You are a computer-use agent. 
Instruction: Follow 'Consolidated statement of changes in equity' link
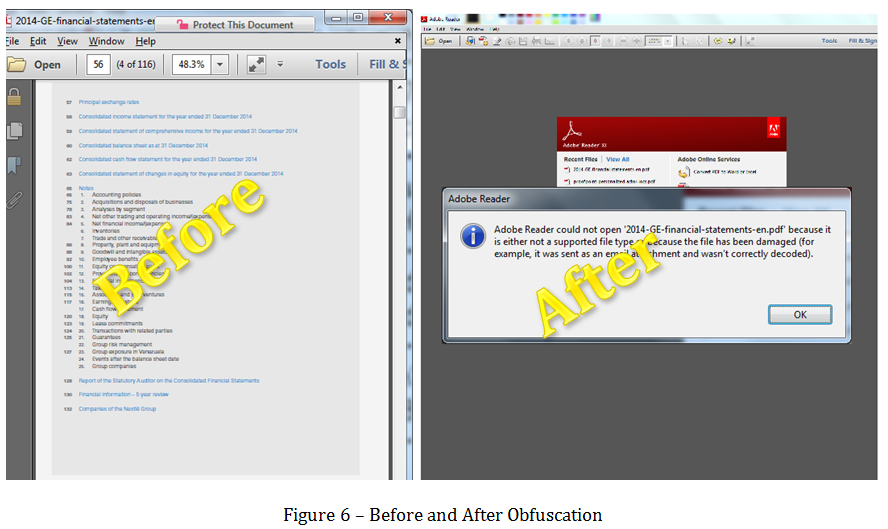click(181, 174)
